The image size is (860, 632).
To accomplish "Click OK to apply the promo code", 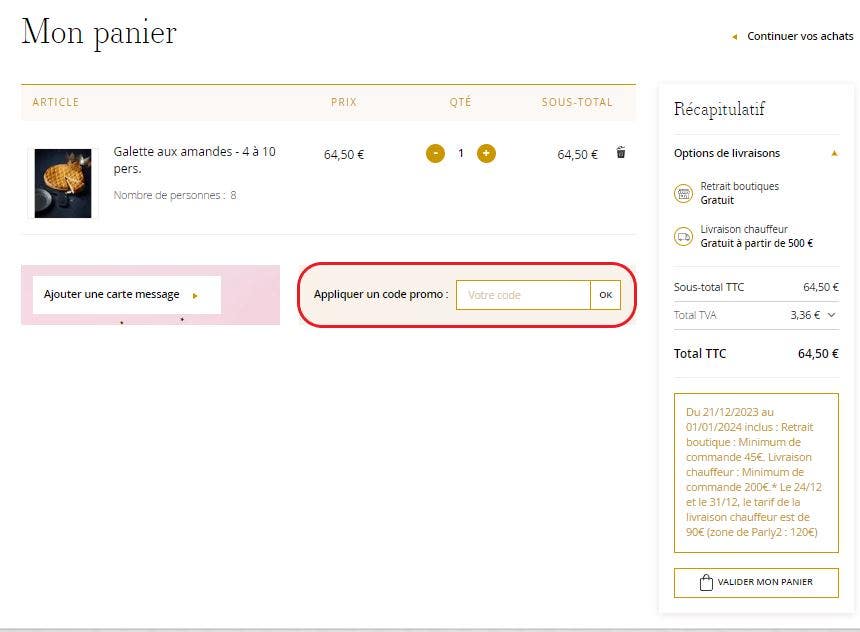I will point(606,295).
